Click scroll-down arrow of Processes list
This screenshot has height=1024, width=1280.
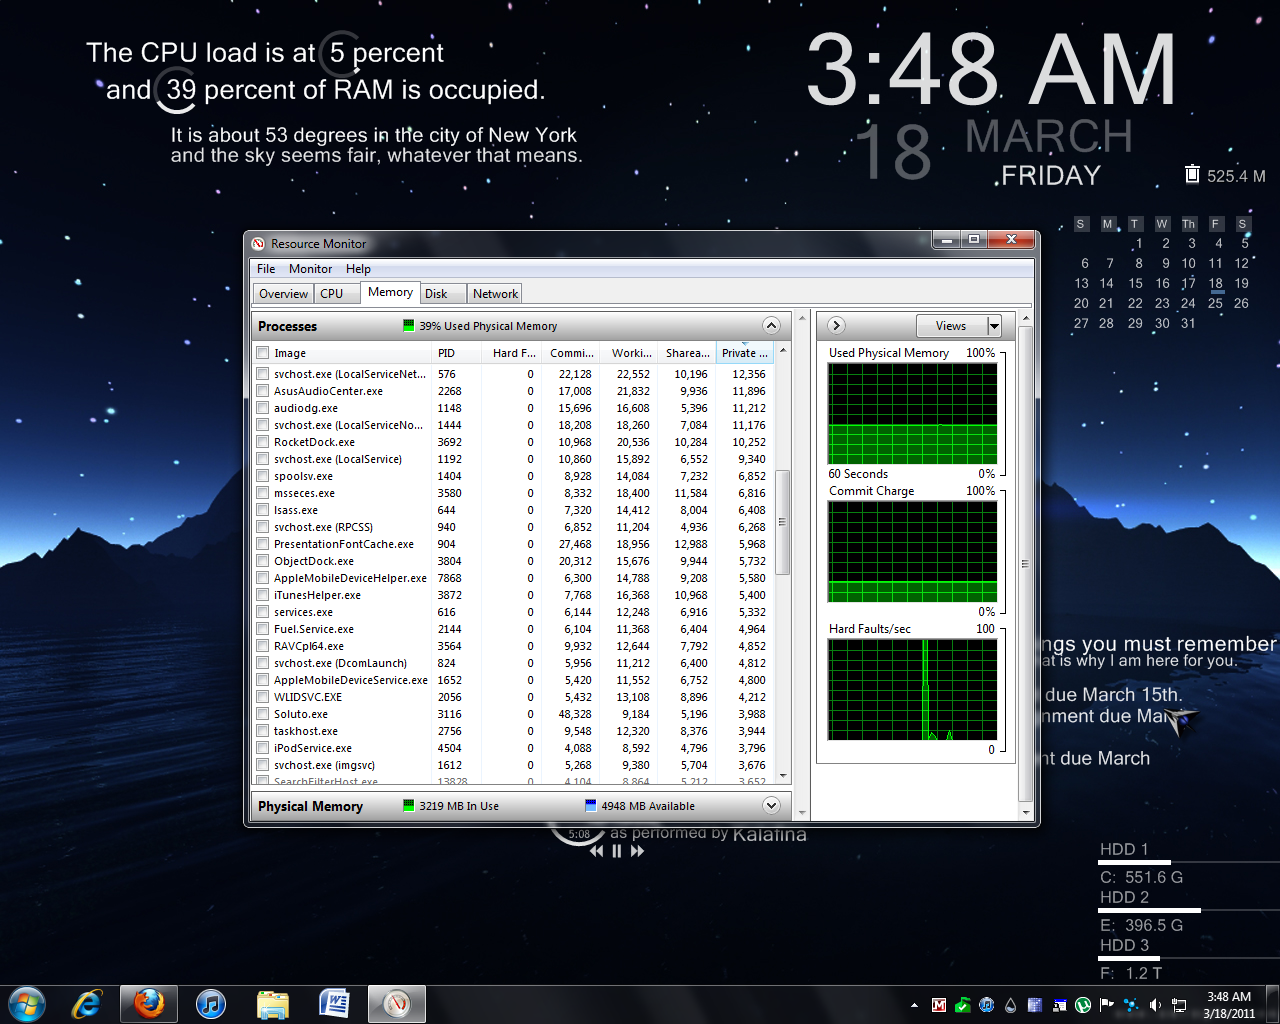pyautogui.click(x=783, y=776)
